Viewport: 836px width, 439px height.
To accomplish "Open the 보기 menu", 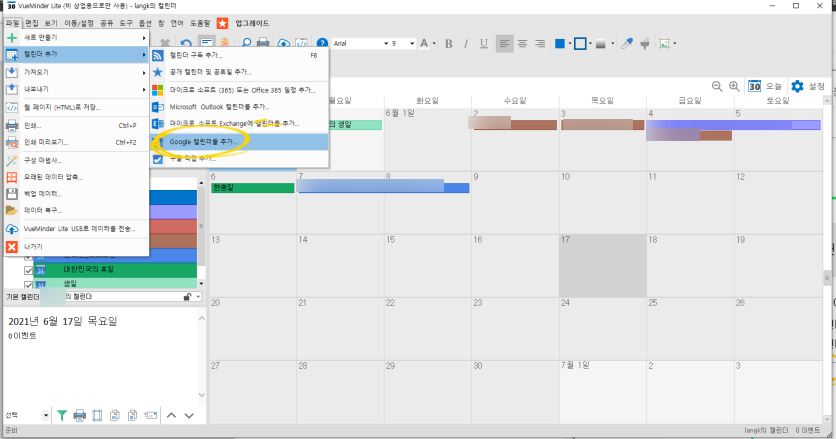I will click(51, 23).
